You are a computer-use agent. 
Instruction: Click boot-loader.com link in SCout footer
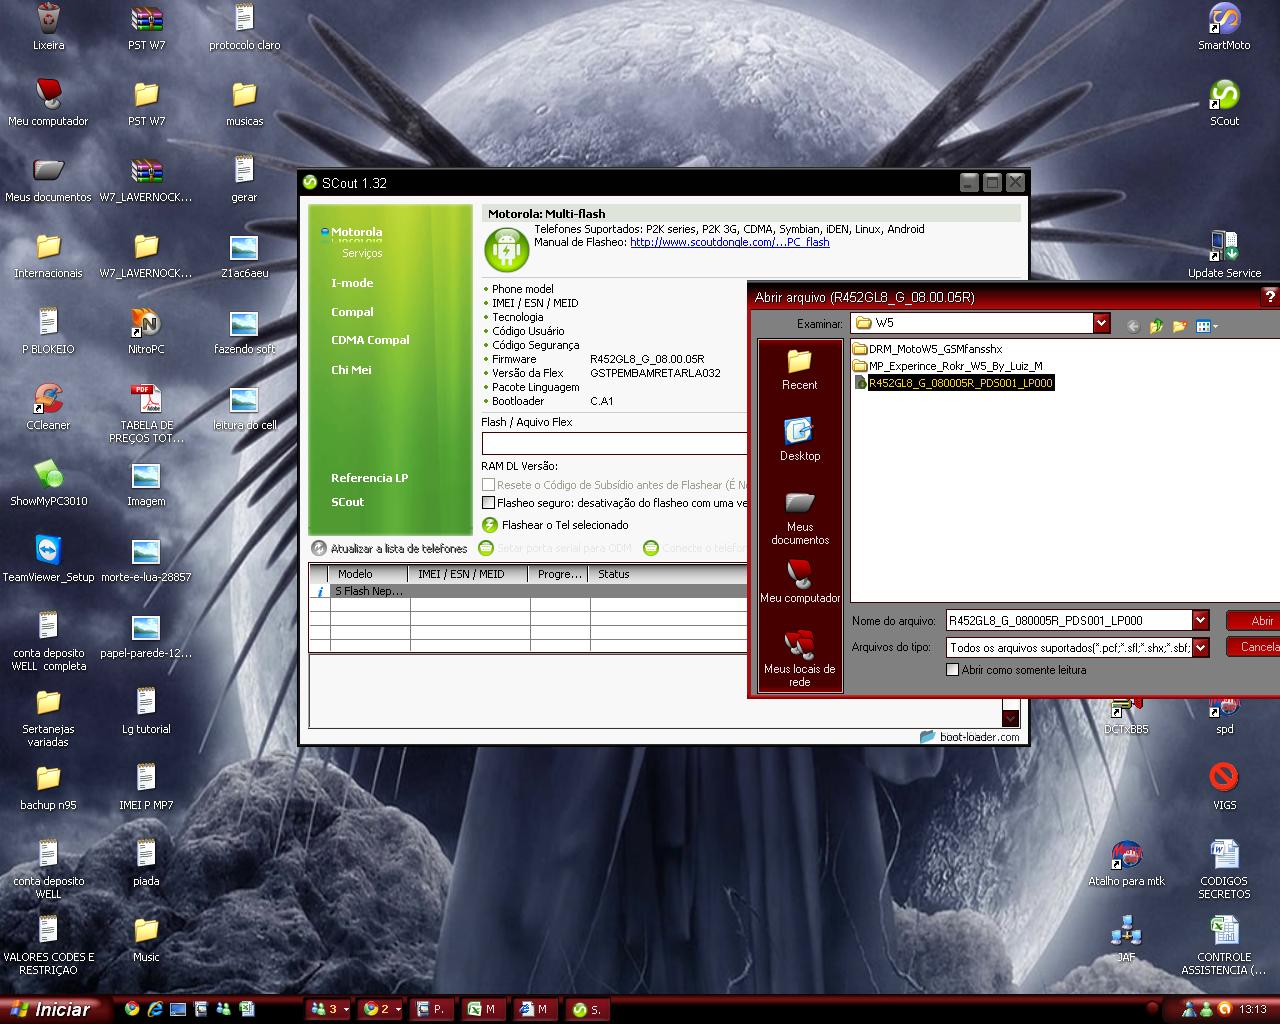coord(970,737)
